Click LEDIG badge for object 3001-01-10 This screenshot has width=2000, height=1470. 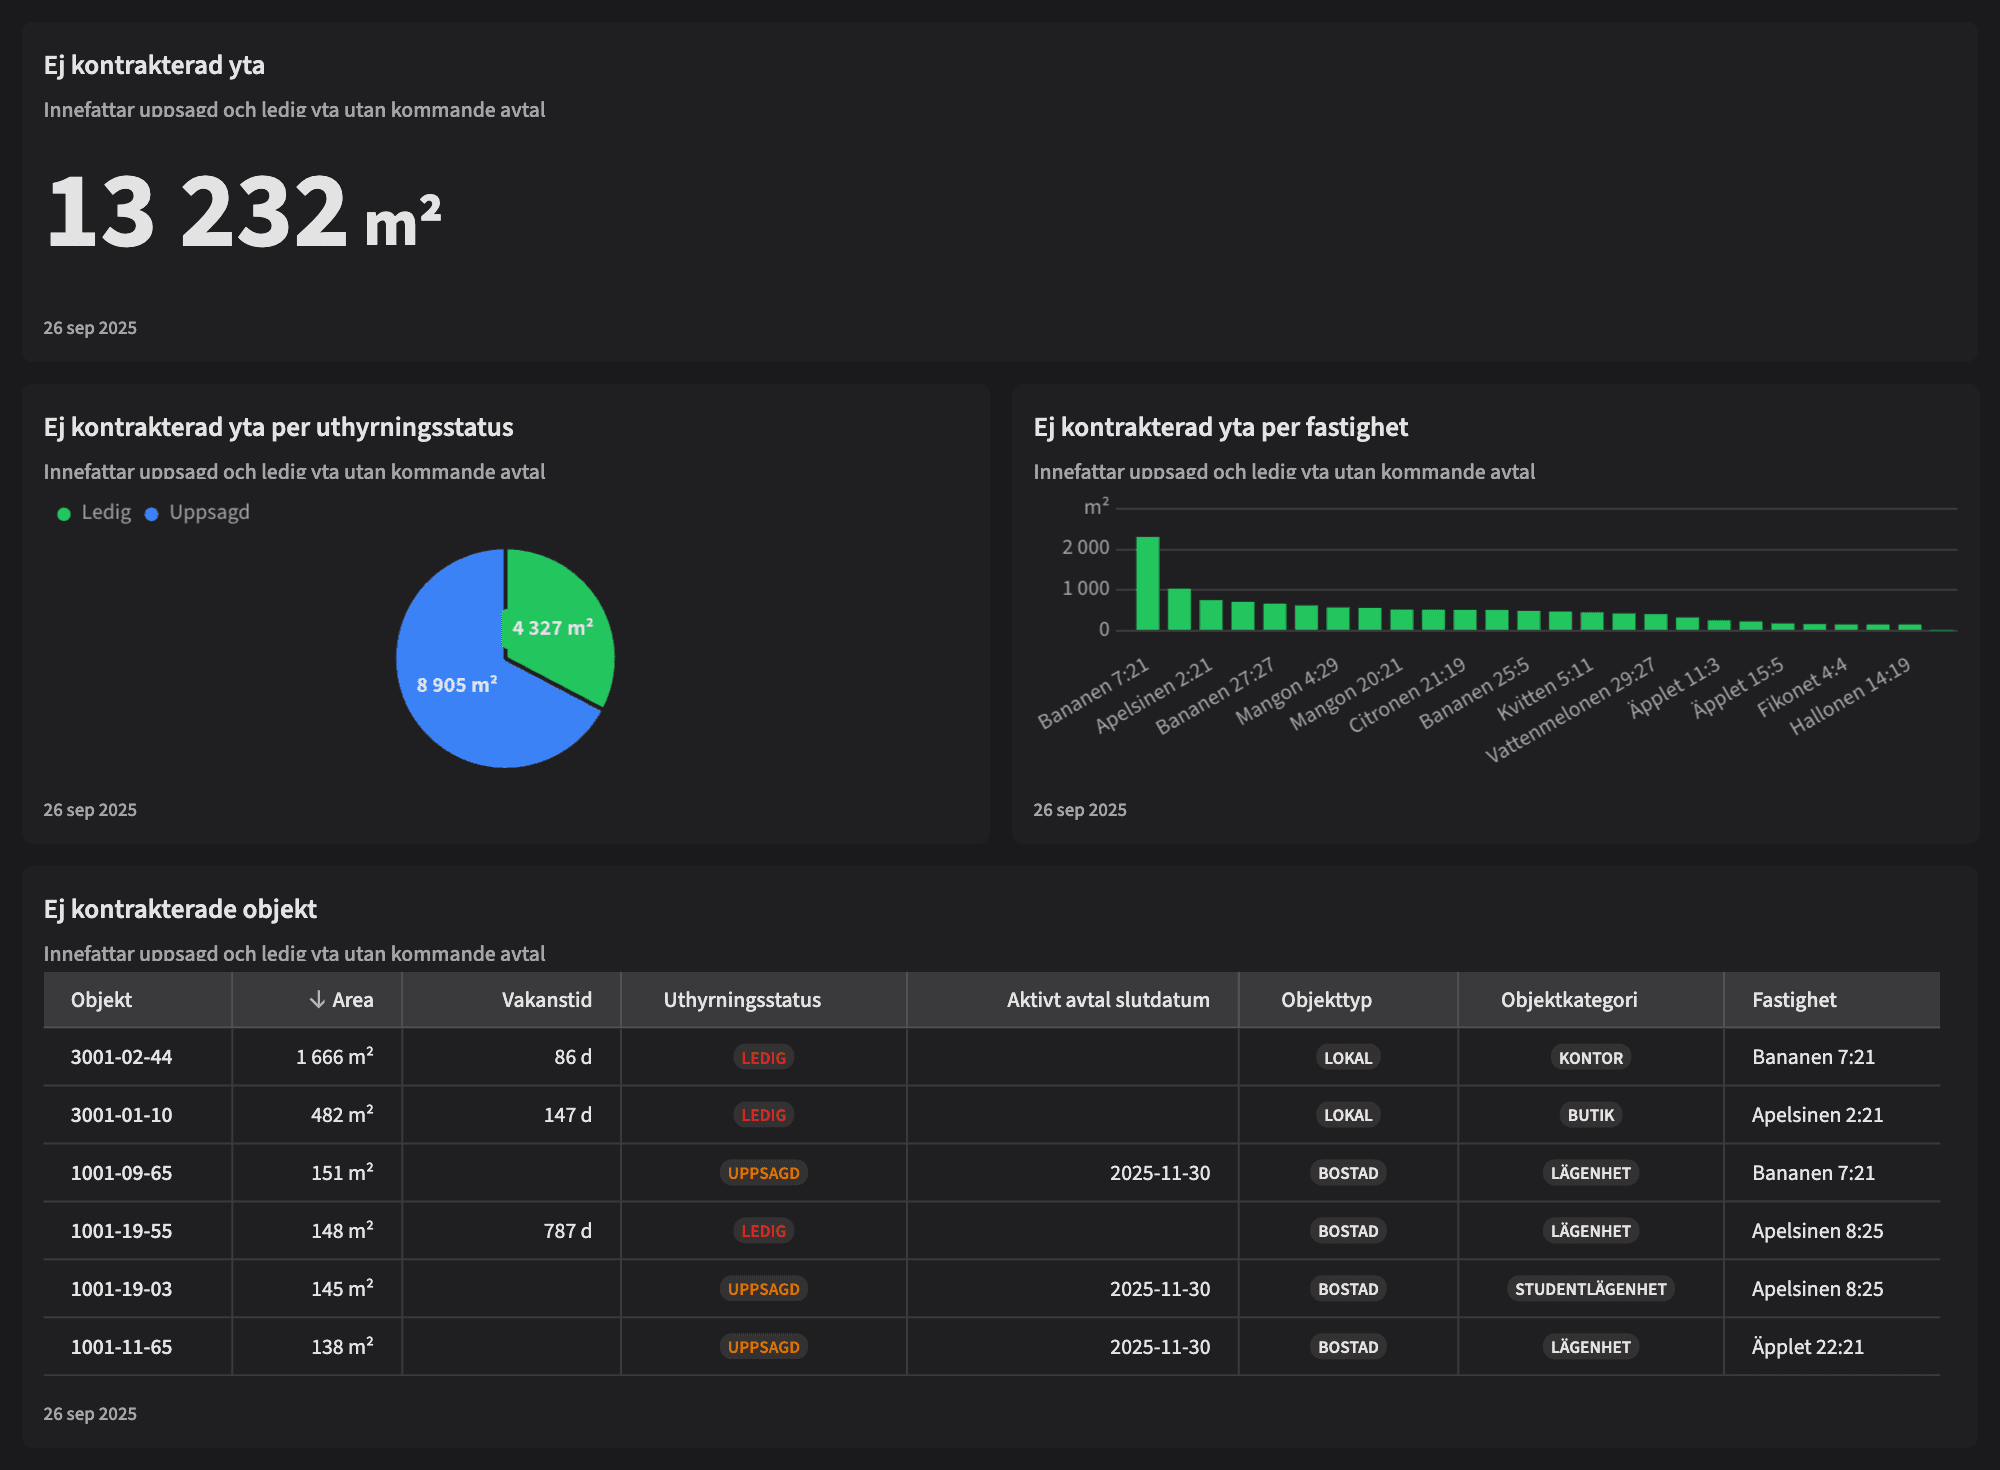(763, 1115)
